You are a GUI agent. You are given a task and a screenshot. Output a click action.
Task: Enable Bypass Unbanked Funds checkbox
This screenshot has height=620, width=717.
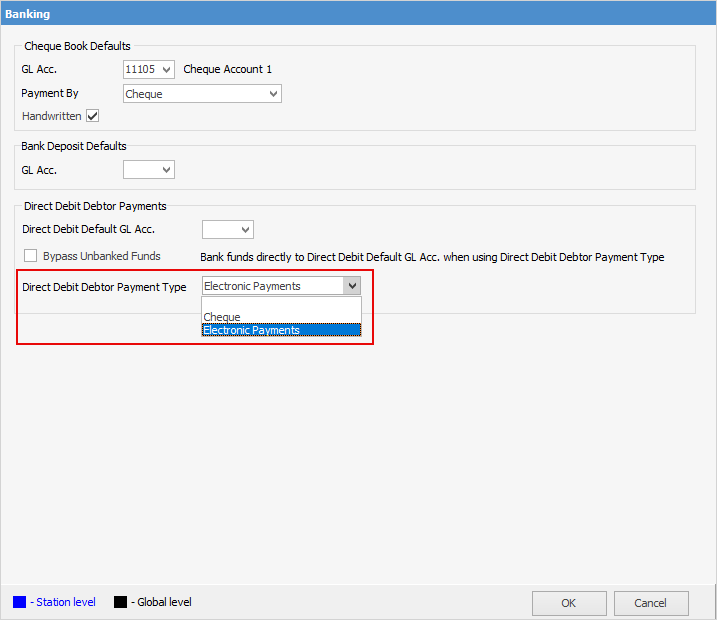pos(31,256)
